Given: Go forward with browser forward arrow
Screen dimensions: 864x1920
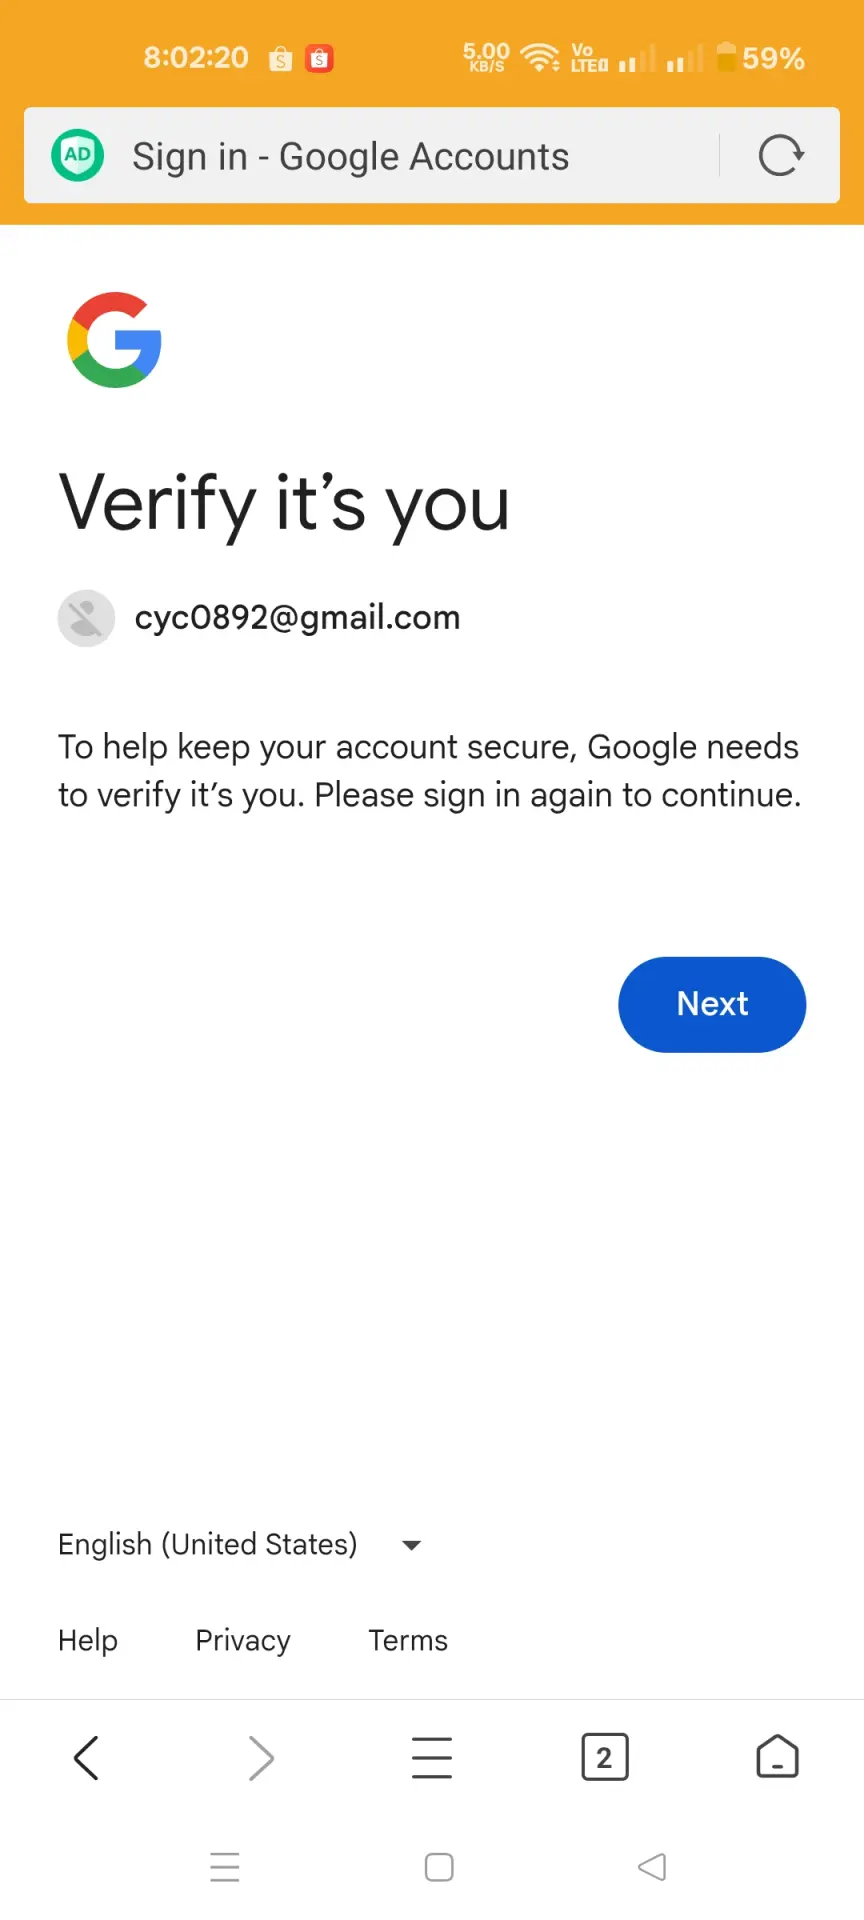Looking at the screenshot, I should (x=260, y=1757).
